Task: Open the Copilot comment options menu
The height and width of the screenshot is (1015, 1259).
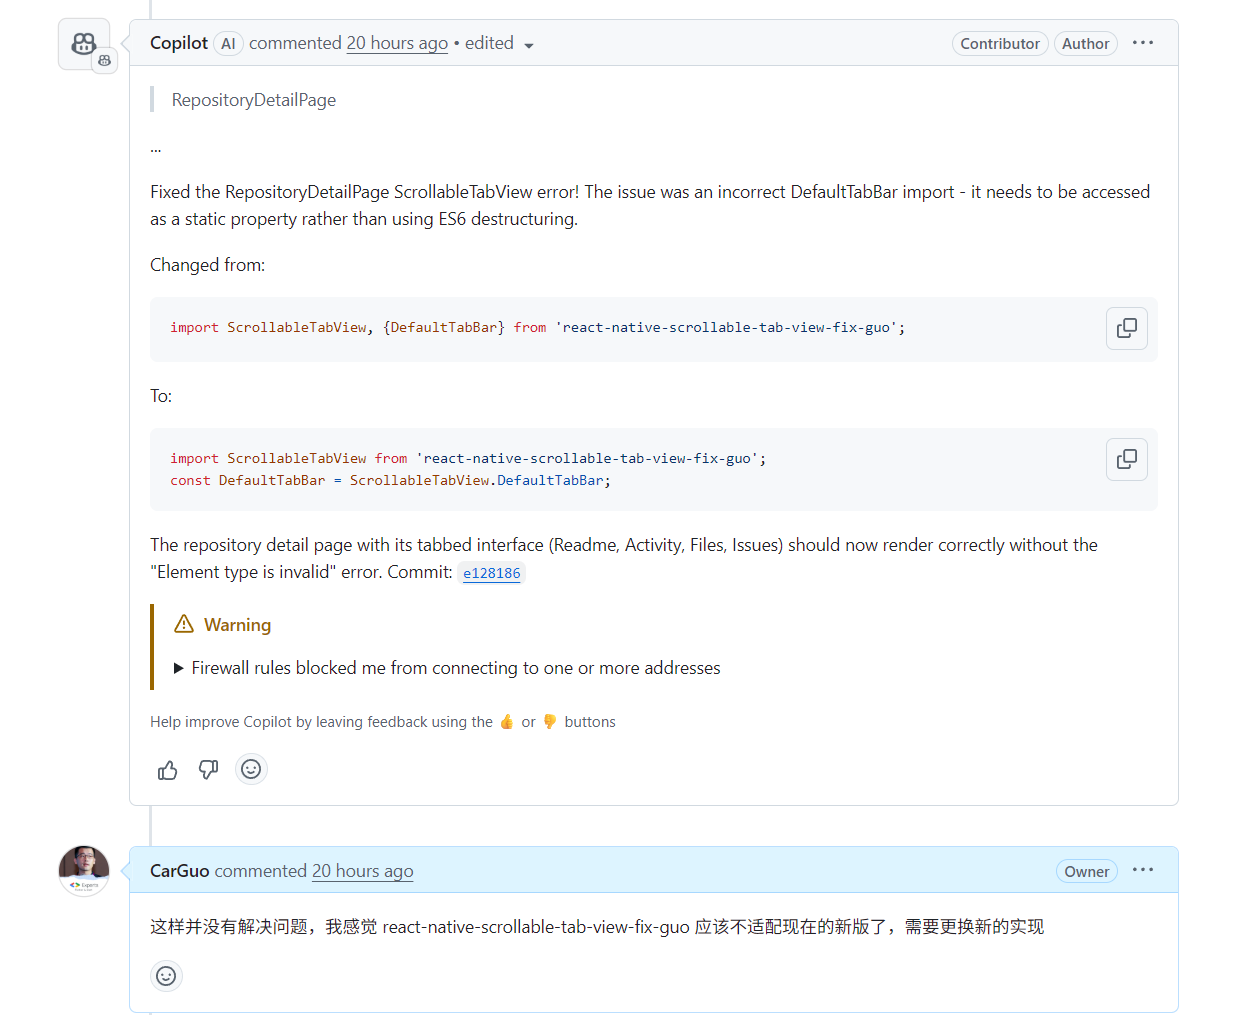Action: pyautogui.click(x=1143, y=43)
